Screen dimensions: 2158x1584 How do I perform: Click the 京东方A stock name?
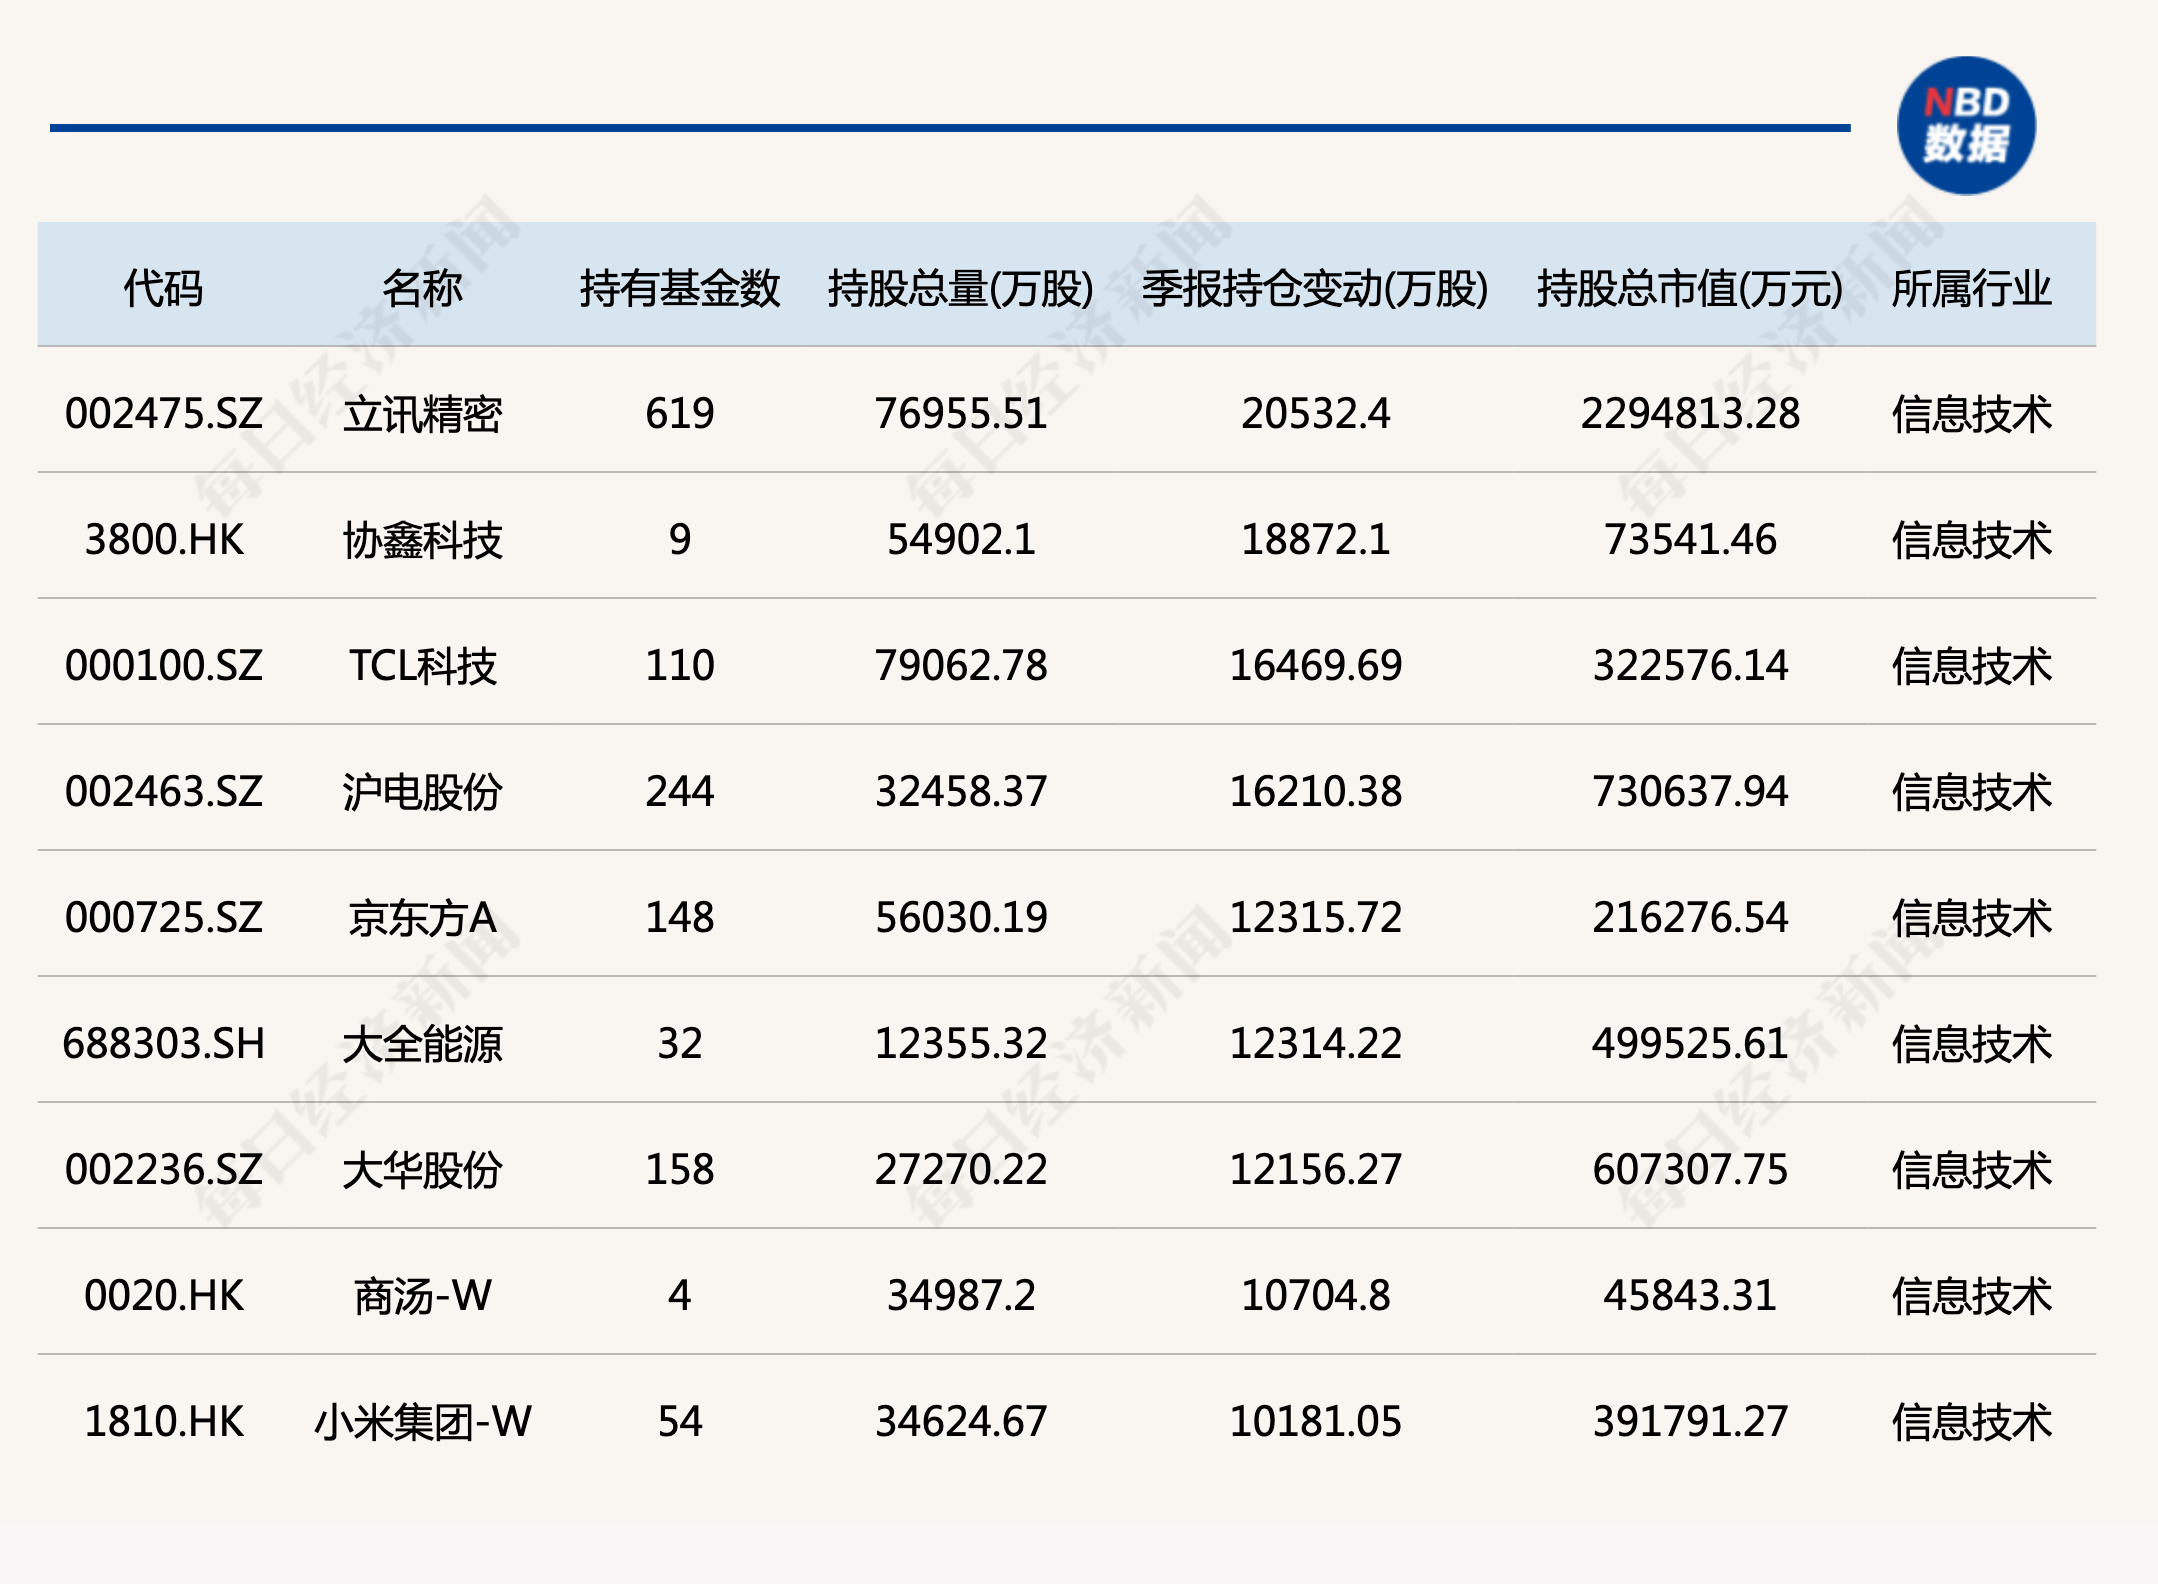click(x=422, y=917)
